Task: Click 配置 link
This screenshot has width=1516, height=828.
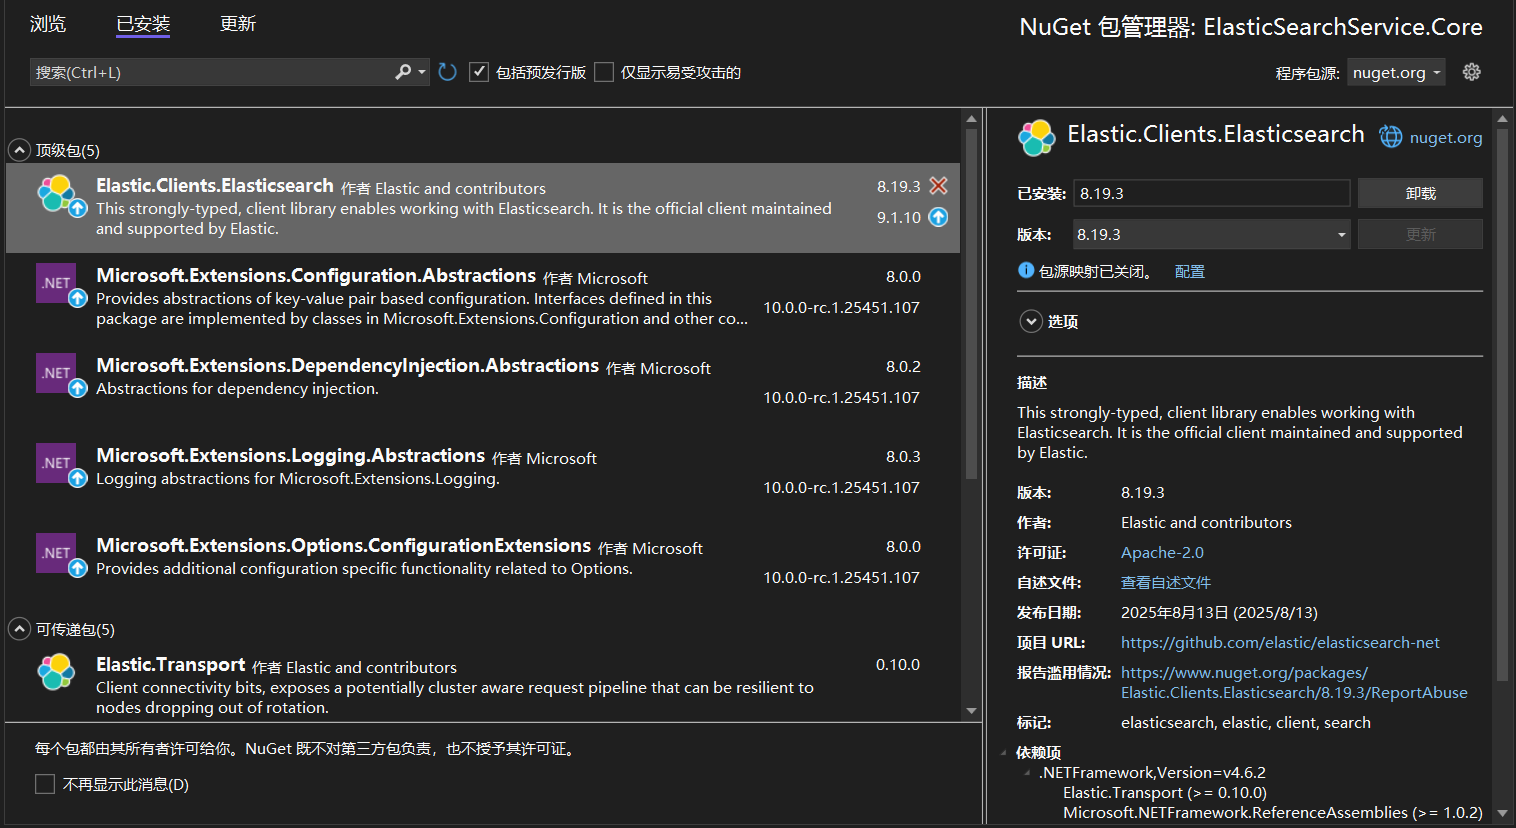Action: point(1190,271)
